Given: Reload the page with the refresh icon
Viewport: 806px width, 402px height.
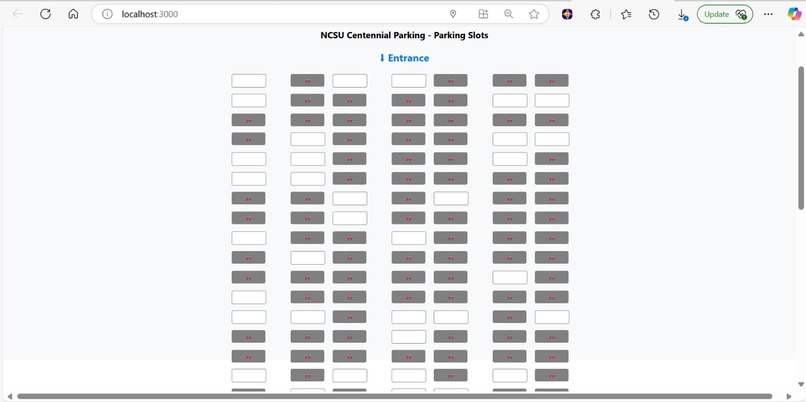Looking at the screenshot, I should 45,14.
